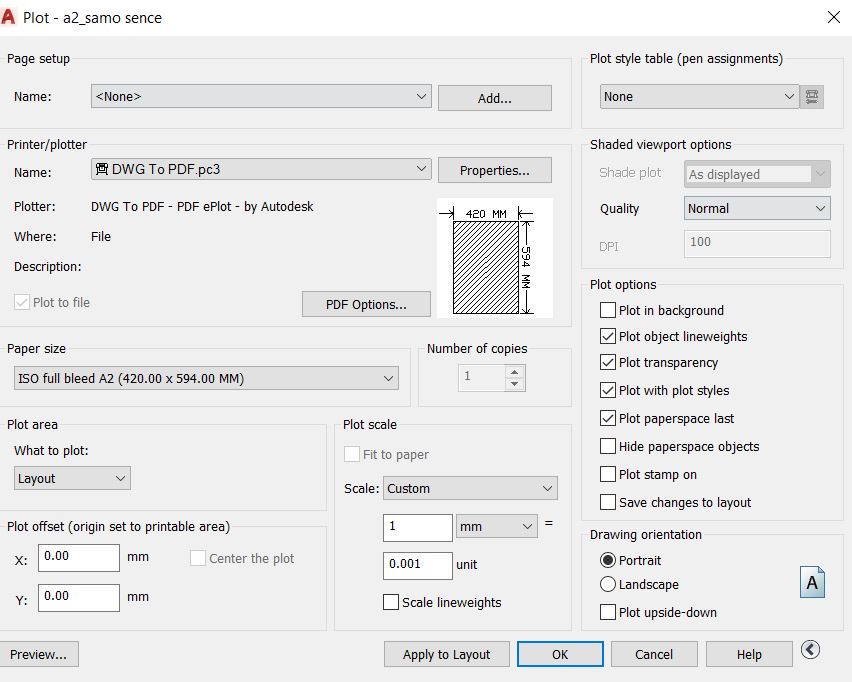Click the X plot offset input field
The image size is (852, 682).
[x=79, y=557]
